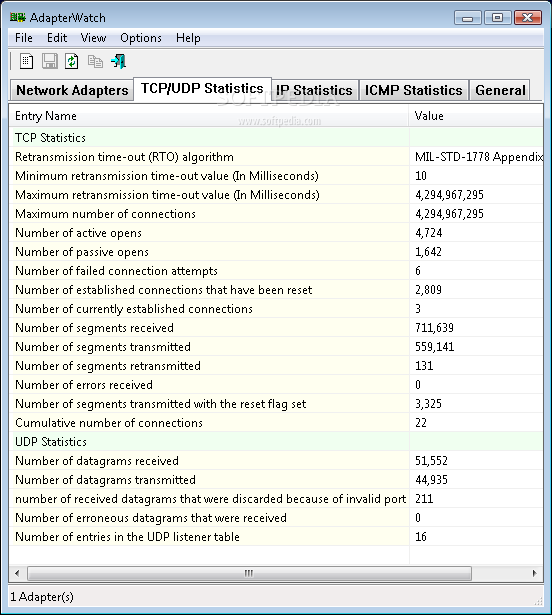Viewport: 552px width, 615px height.
Task: Select Number of datagrams transmitted row
Action: (x=276, y=480)
